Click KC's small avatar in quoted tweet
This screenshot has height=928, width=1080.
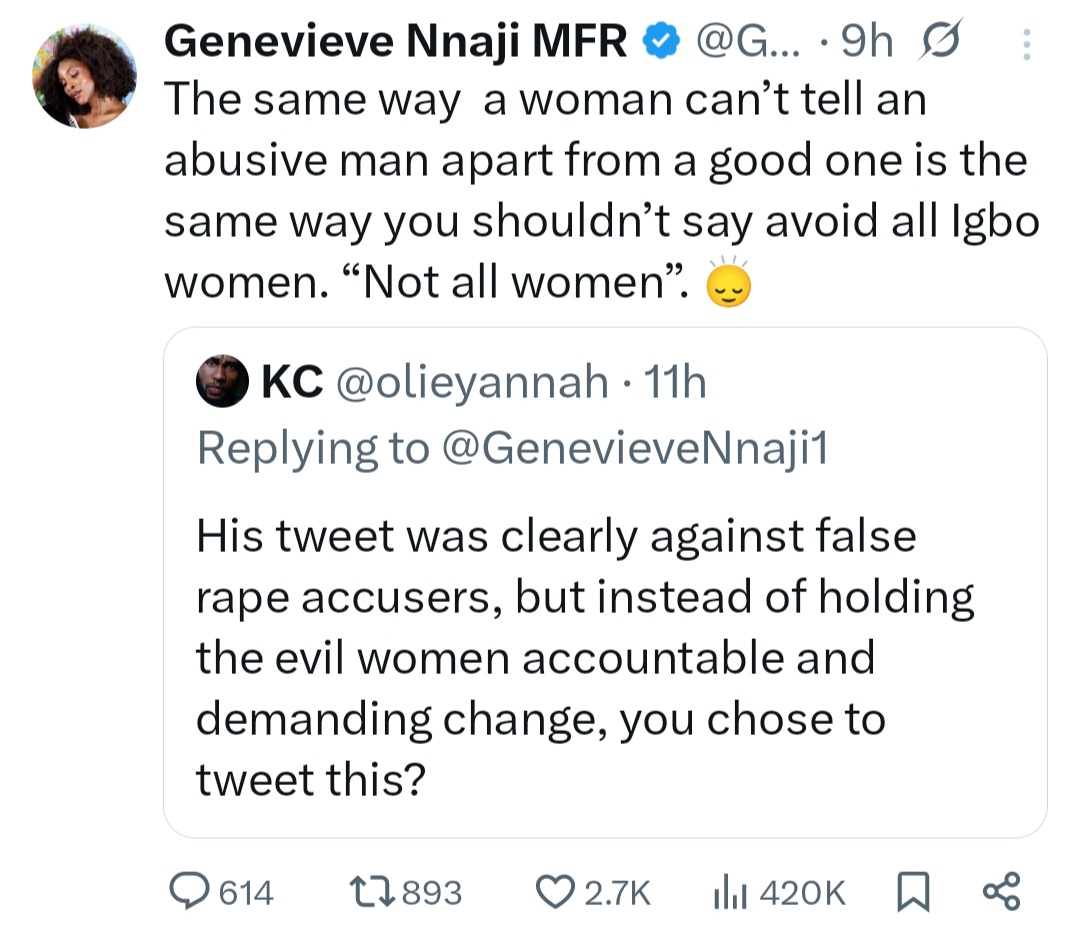[221, 381]
